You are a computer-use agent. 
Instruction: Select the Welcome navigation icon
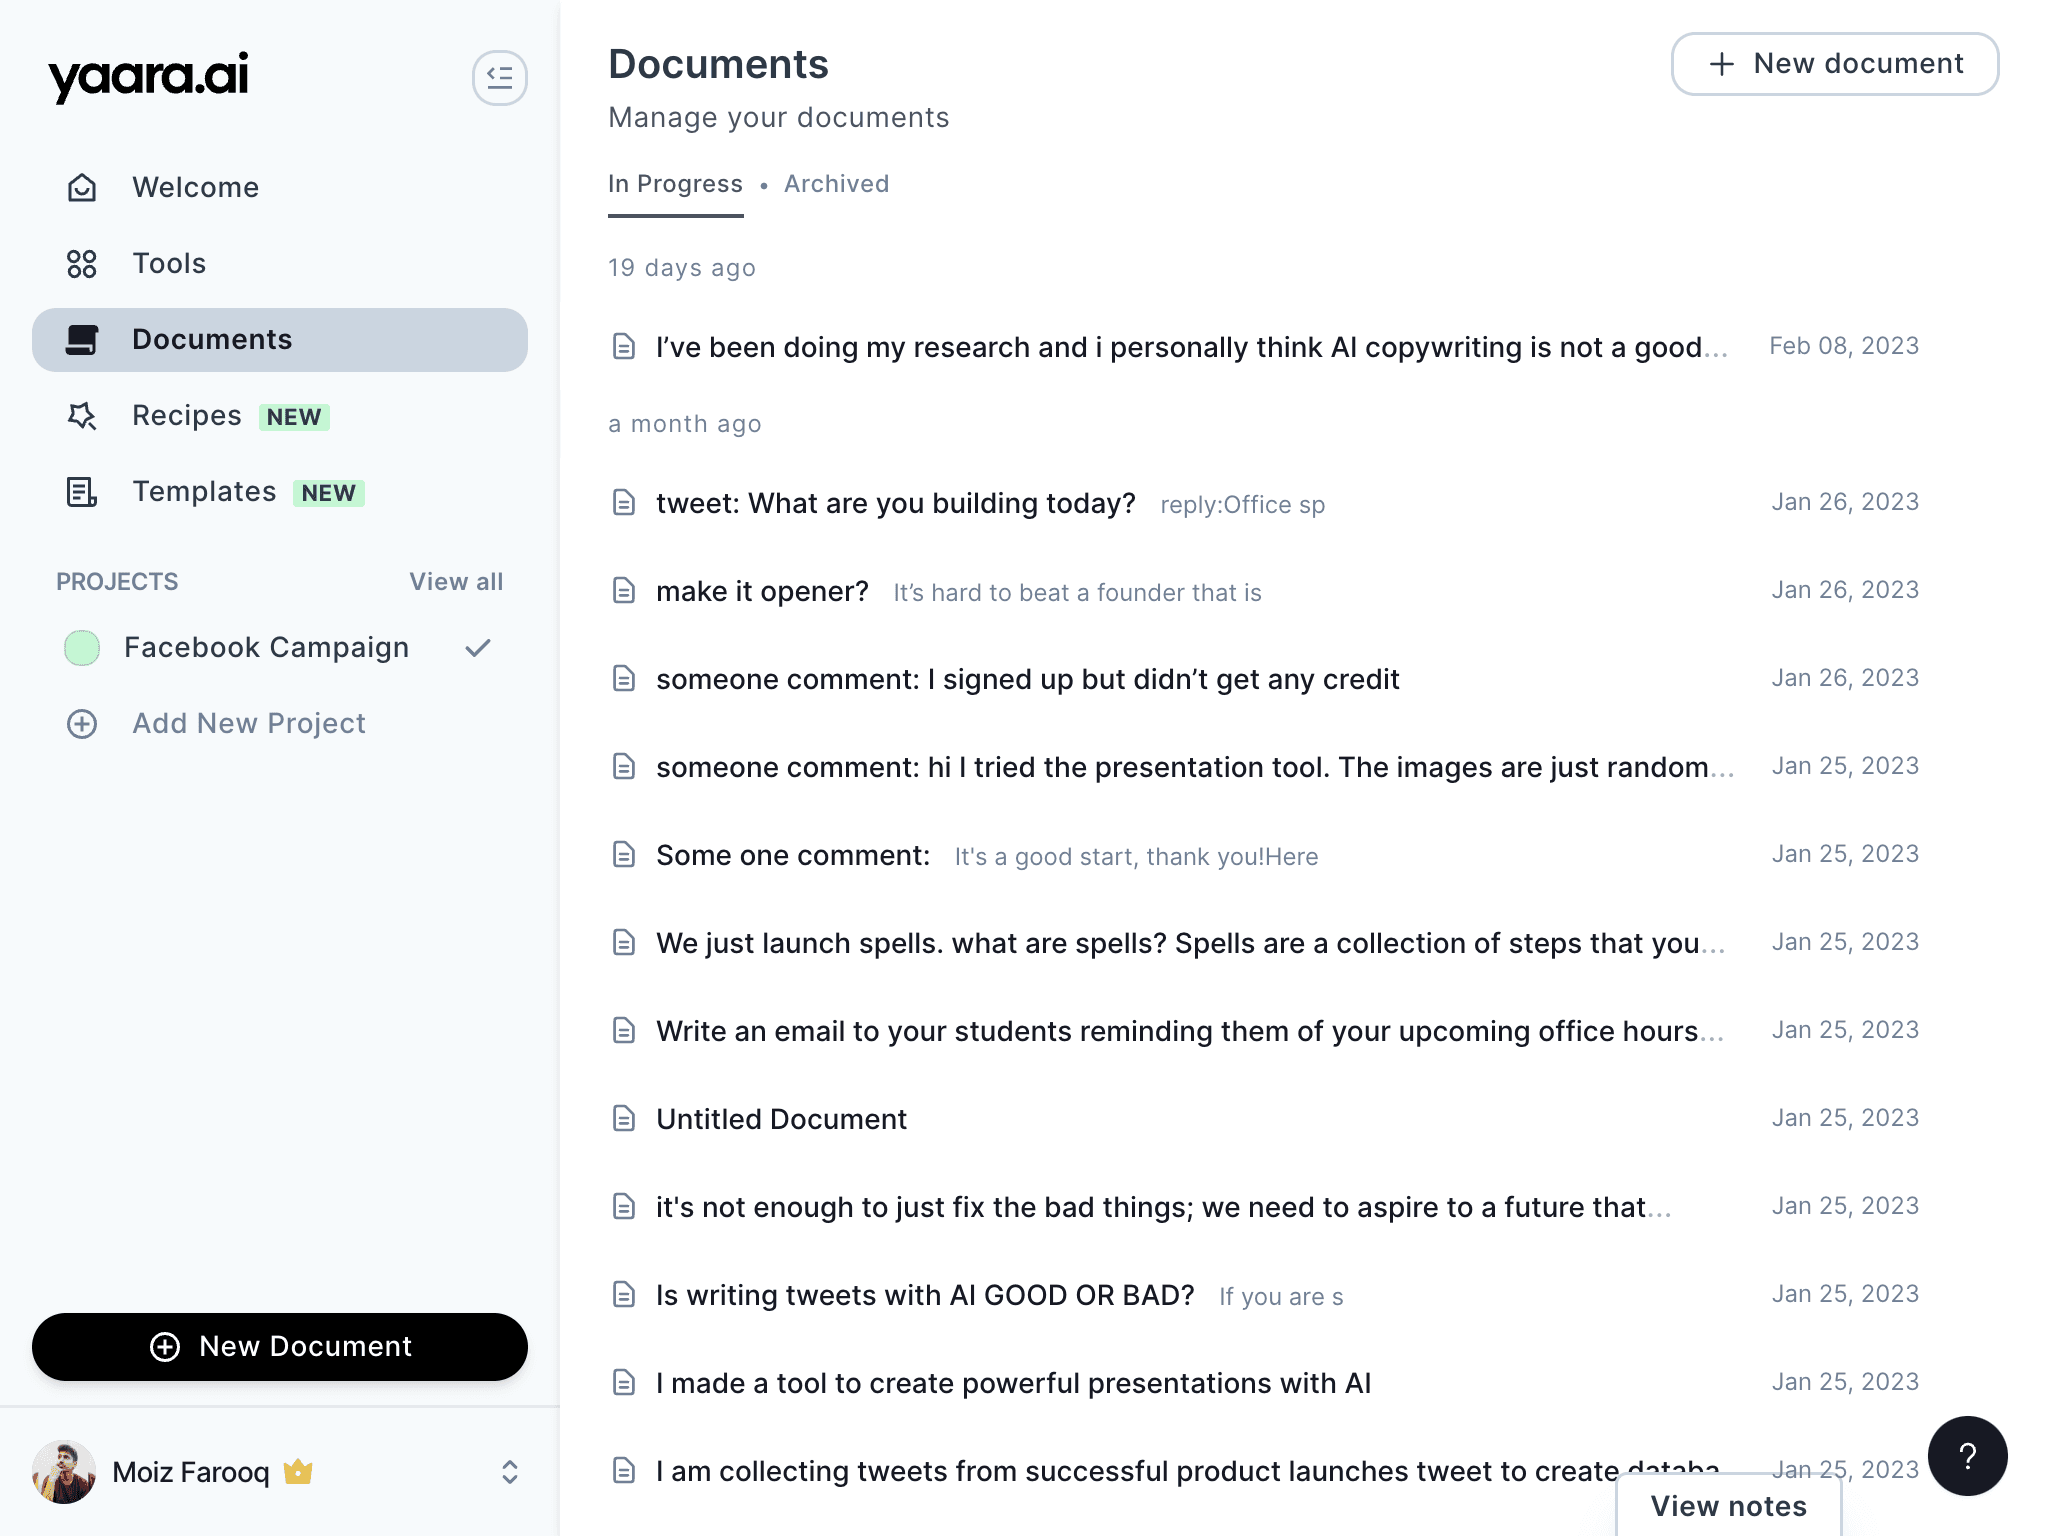(x=82, y=186)
